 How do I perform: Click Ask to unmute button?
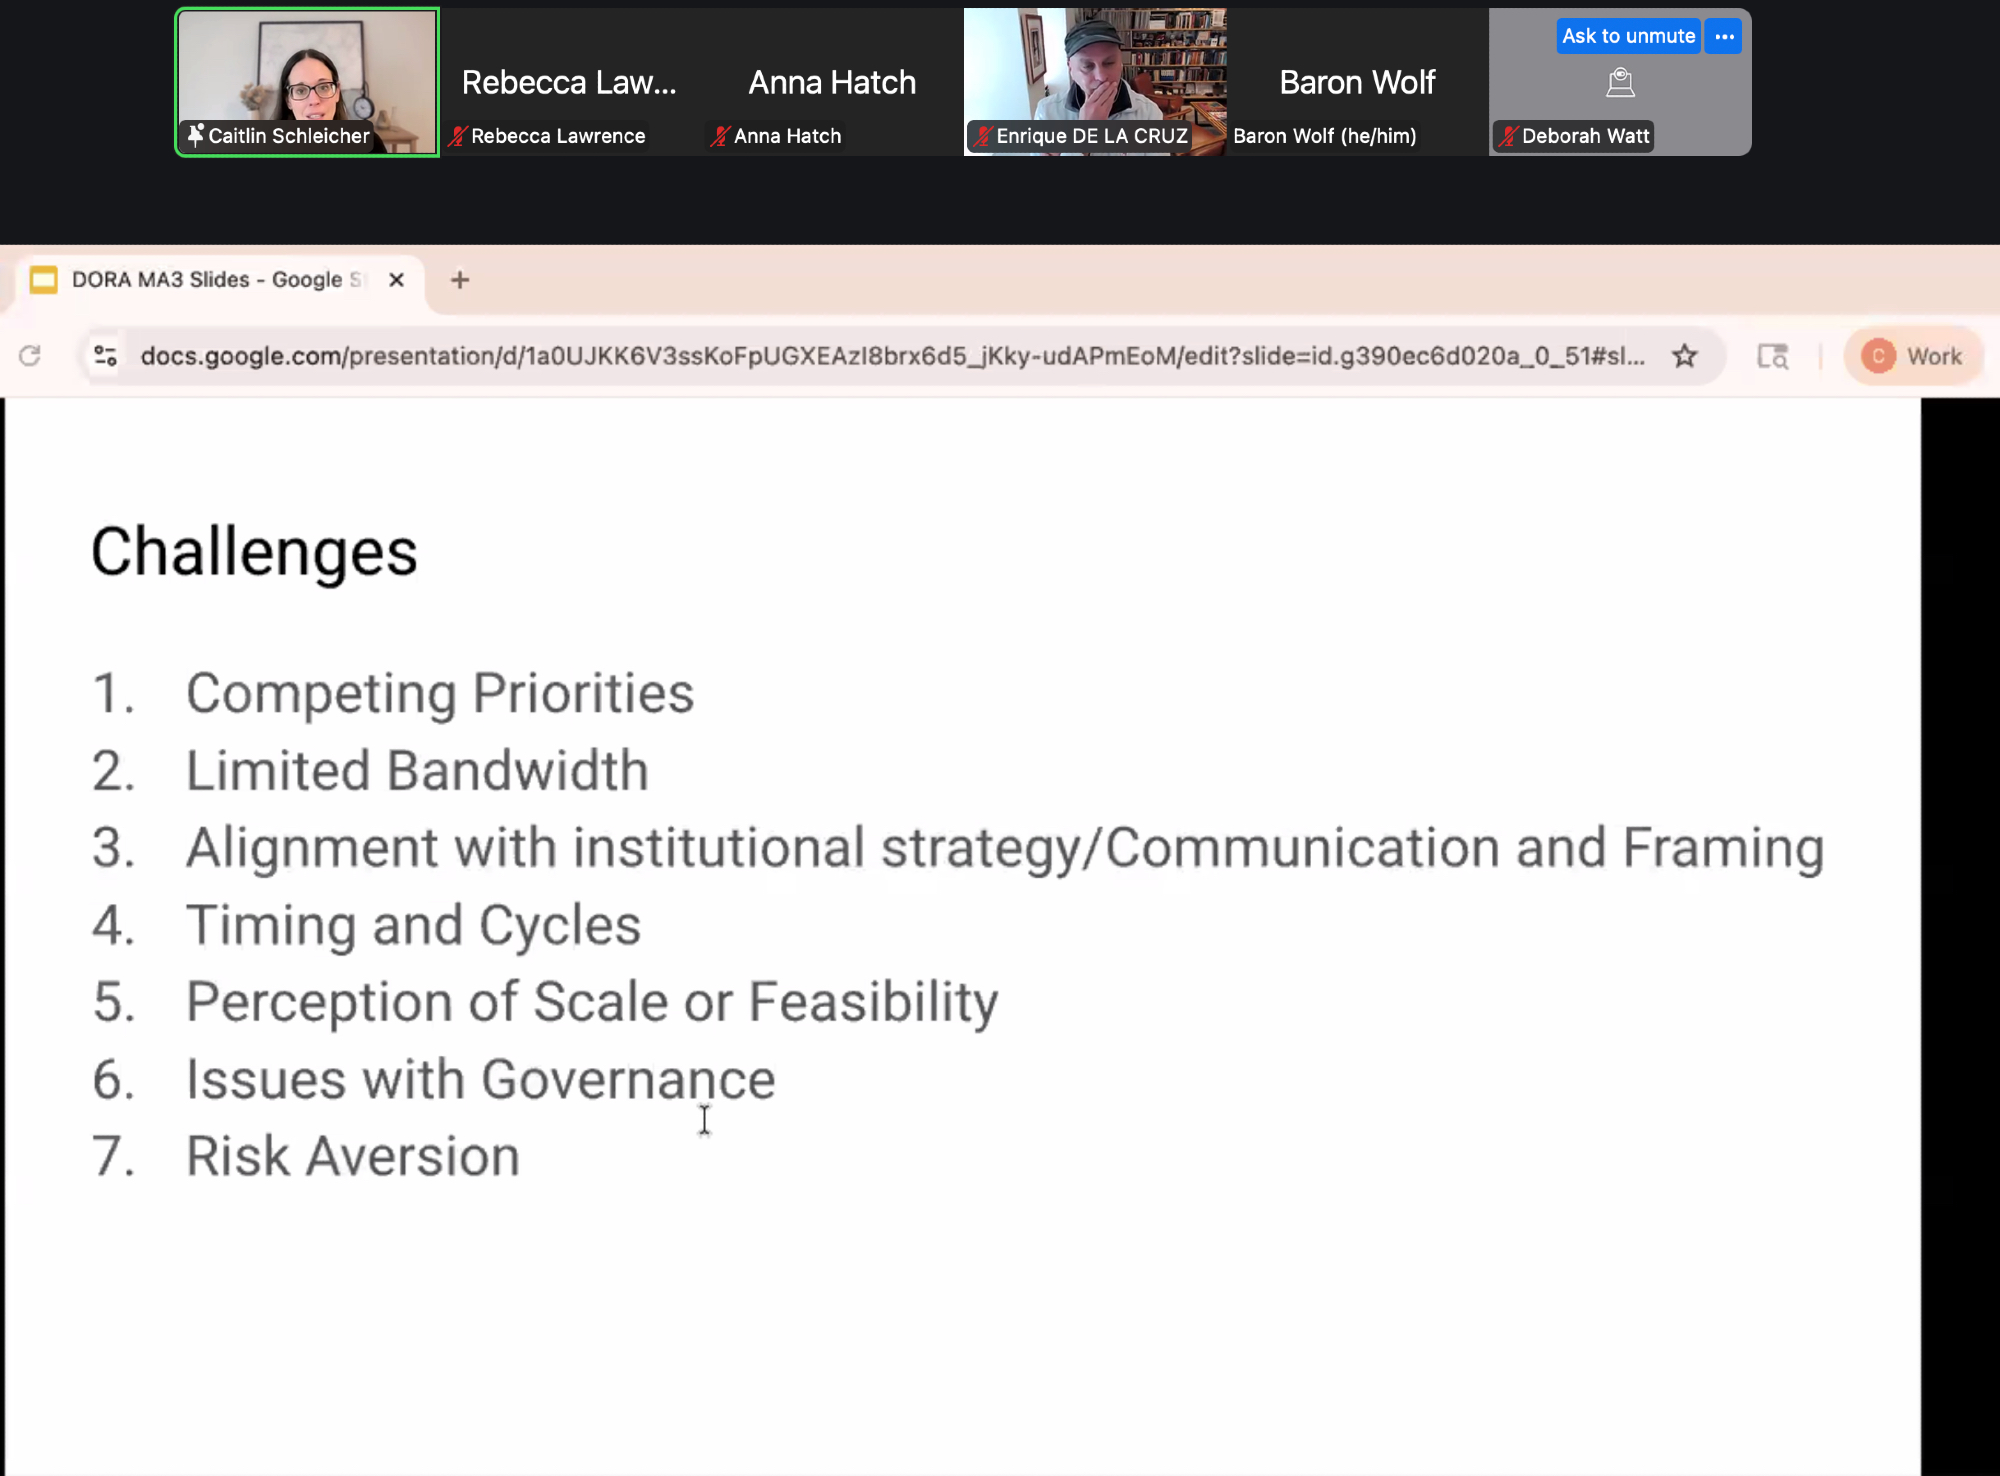[x=1627, y=36]
